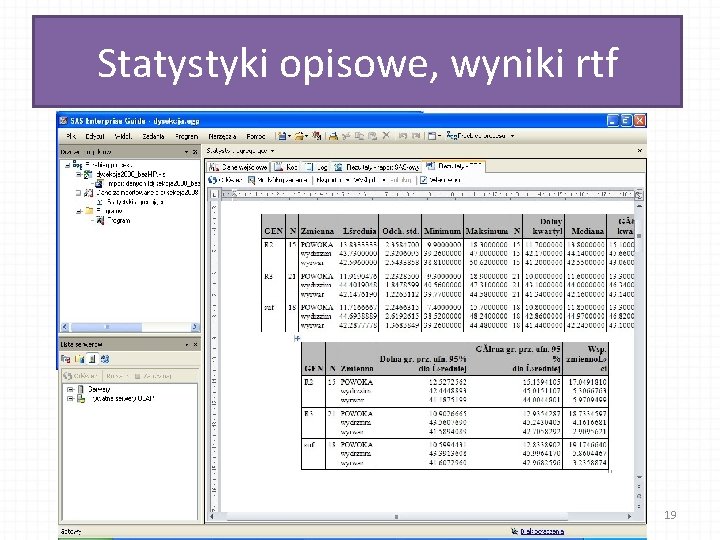Viewport: 720px width, 540px height.
Task: Collapse the Programy folder node
Action: click(78, 211)
